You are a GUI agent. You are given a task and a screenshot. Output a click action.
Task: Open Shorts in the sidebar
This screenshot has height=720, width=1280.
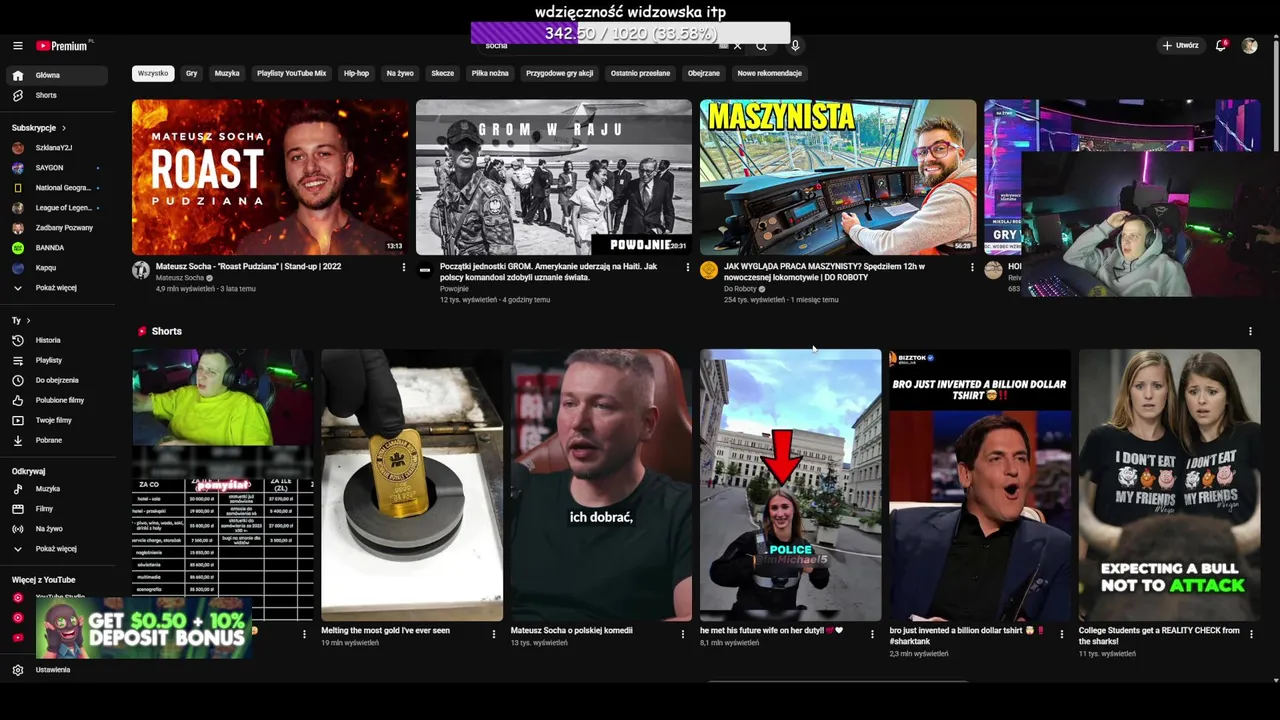click(57, 95)
